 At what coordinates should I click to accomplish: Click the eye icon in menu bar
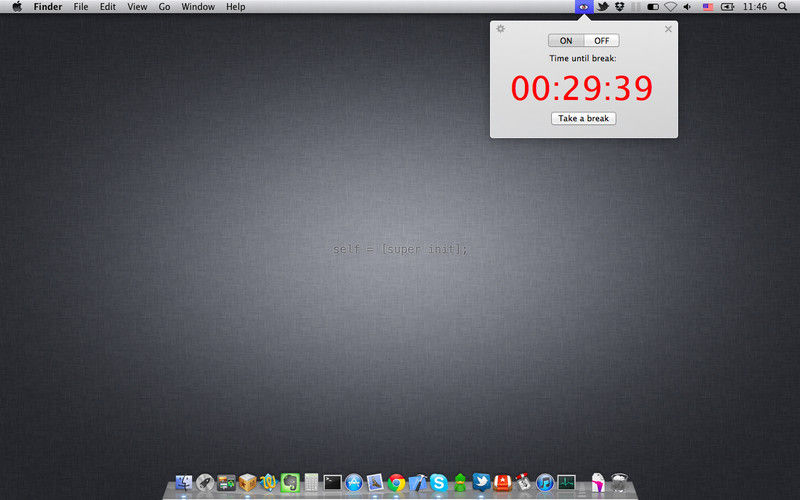coord(584,7)
